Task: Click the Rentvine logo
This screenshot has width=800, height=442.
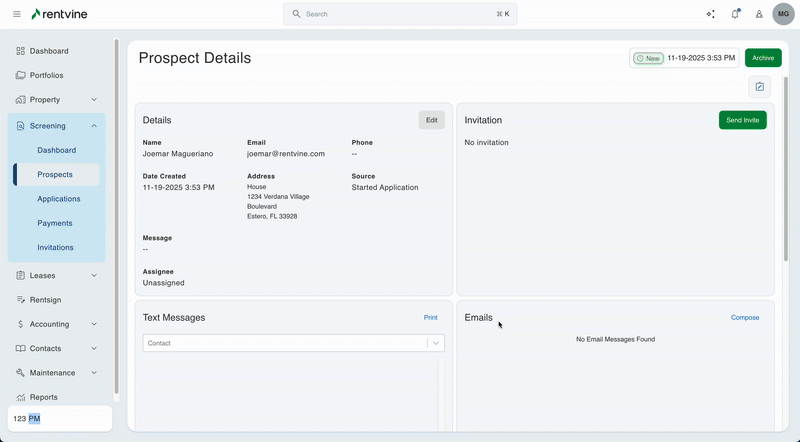Action: (63, 14)
